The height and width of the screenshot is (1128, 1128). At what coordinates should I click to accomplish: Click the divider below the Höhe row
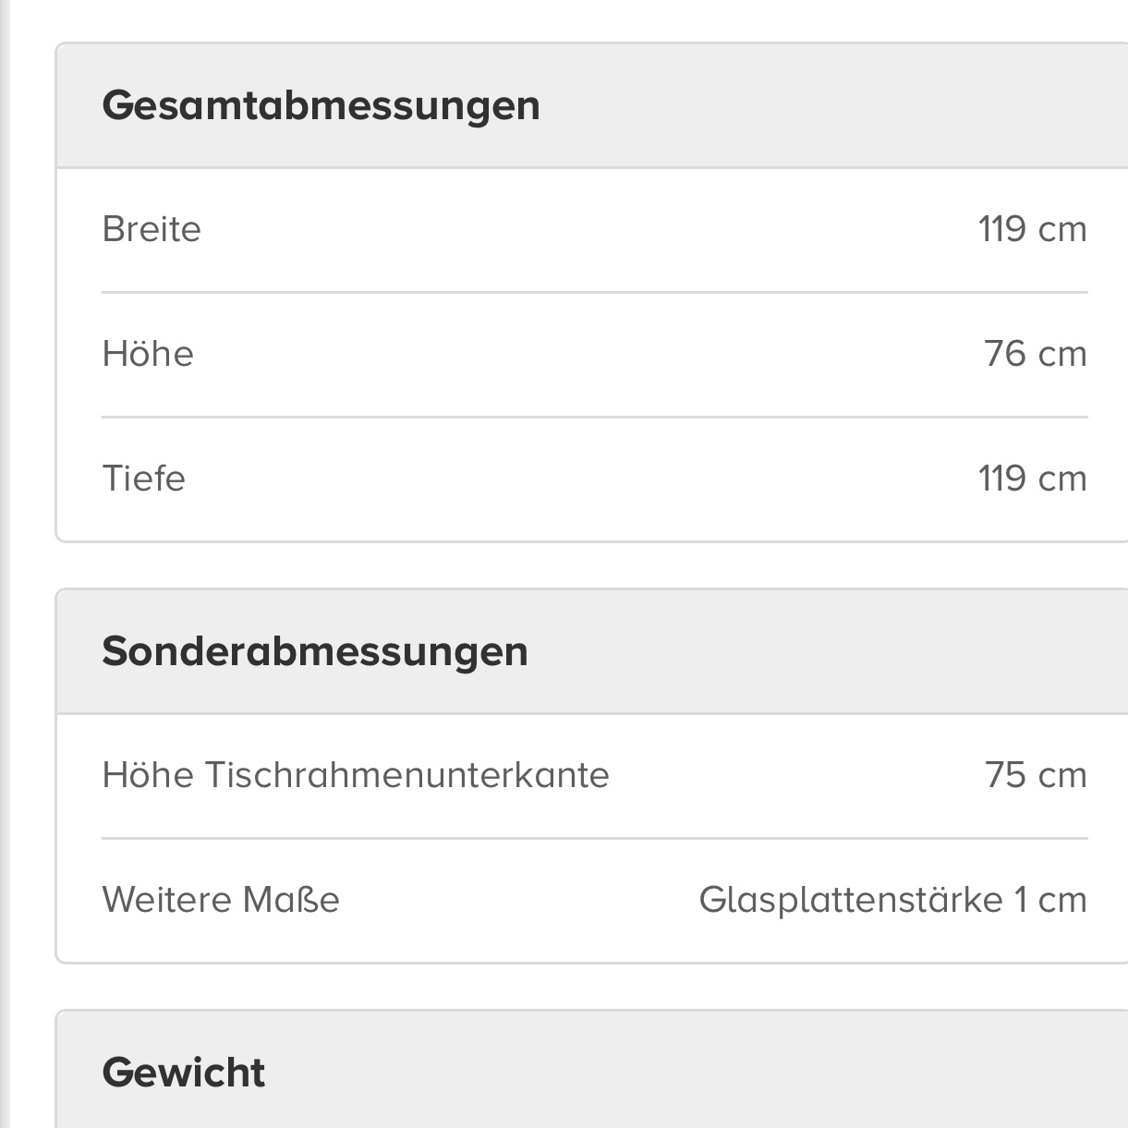click(595, 417)
